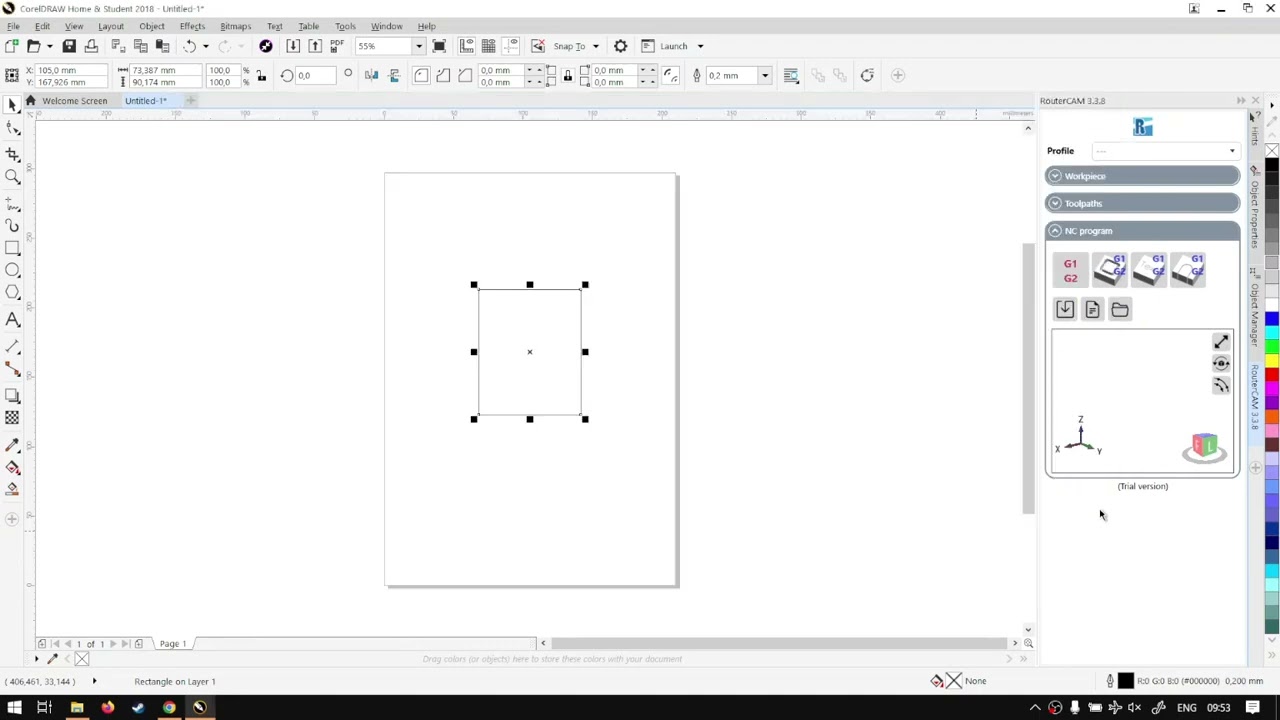Open the File menu
This screenshot has height=720, width=1280.
(13, 26)
